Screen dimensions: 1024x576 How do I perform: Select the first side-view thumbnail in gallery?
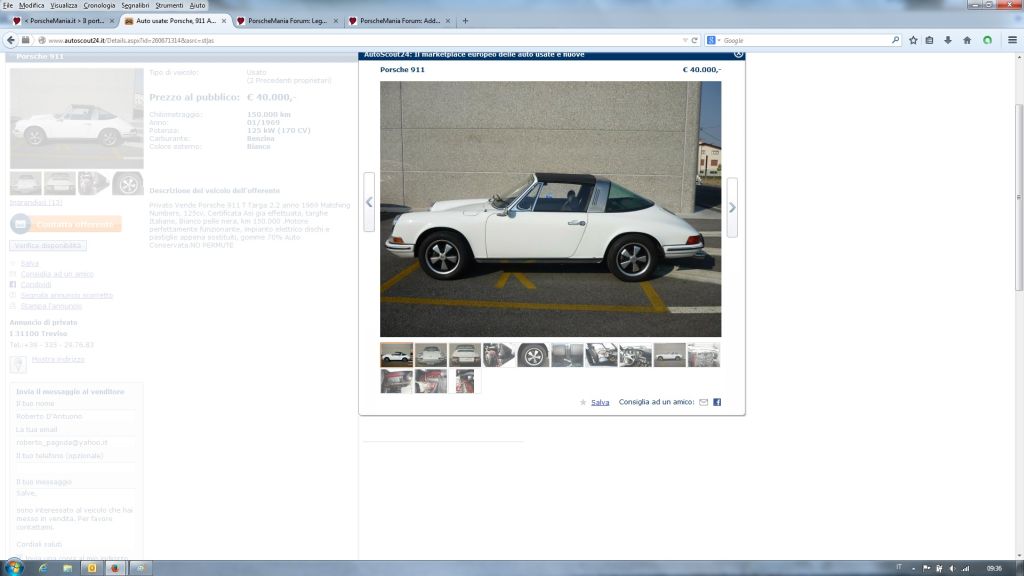pos(396,355)
